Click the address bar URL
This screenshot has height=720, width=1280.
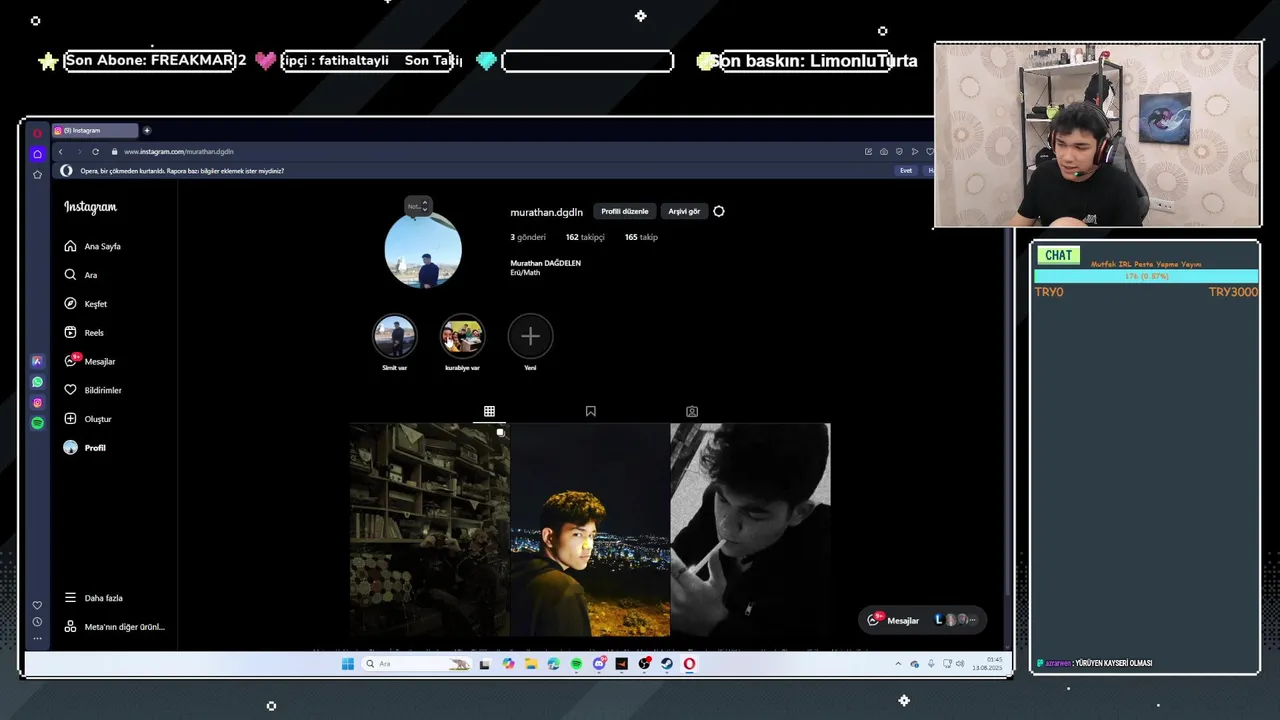179,151
